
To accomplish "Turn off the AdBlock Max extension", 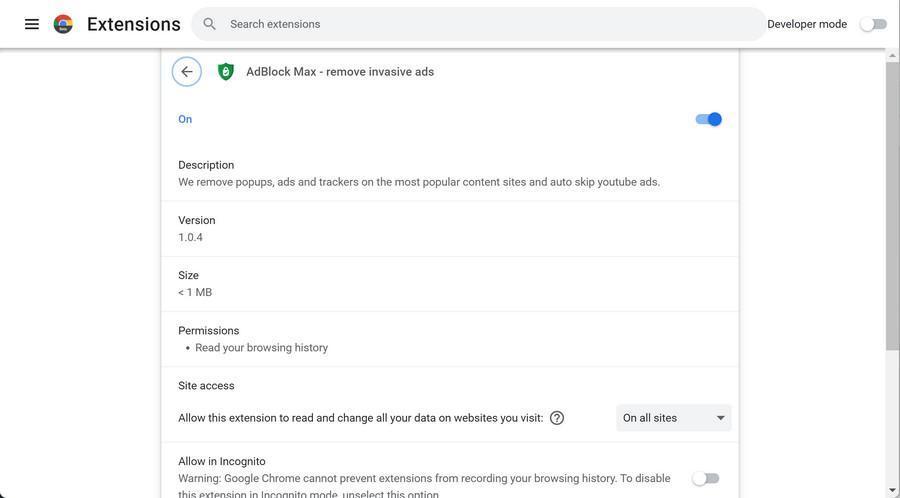I will click(708, 119).
